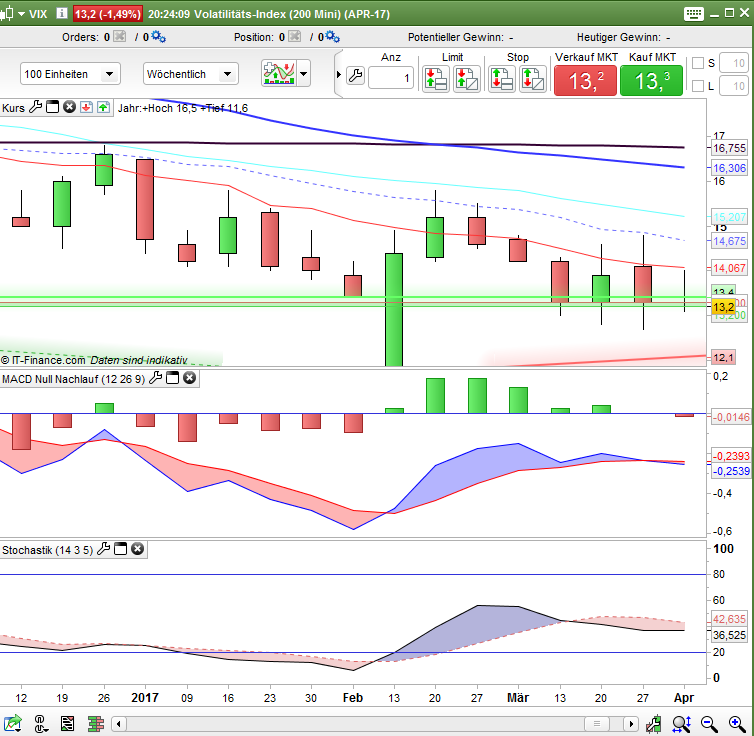Zoom in the chart
Image resolution: width=754 pixels, height=736 pixels.
737,723
